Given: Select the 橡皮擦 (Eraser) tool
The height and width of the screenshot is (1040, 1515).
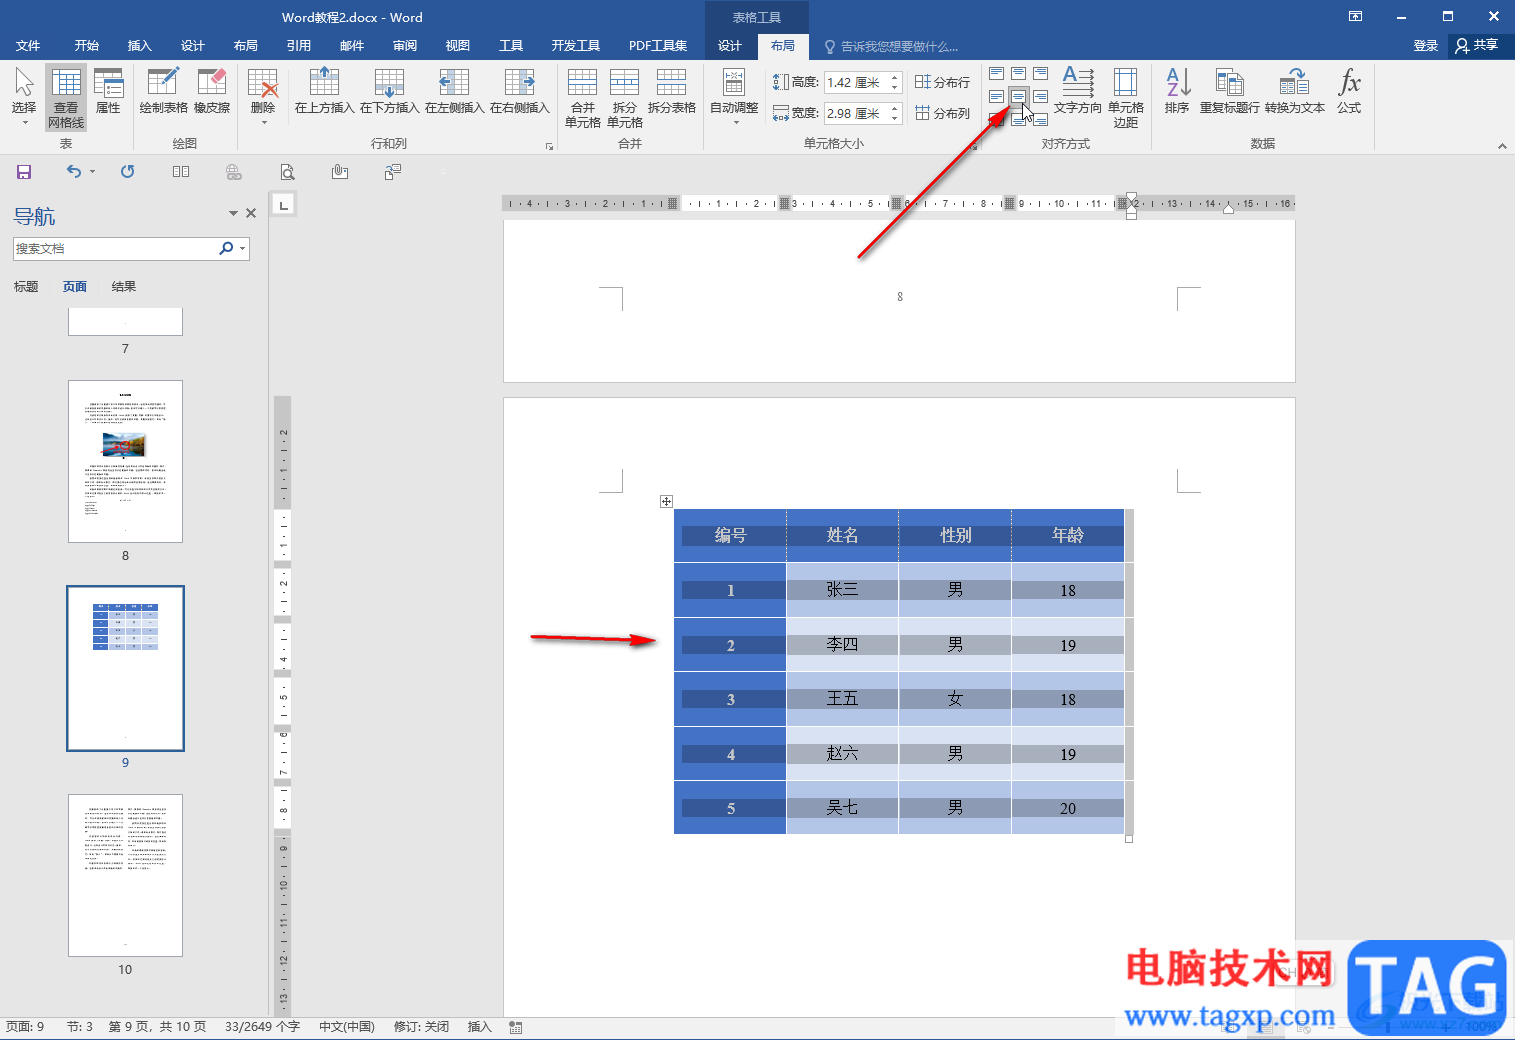Looking at the screenshot, I should pos(212,91).
